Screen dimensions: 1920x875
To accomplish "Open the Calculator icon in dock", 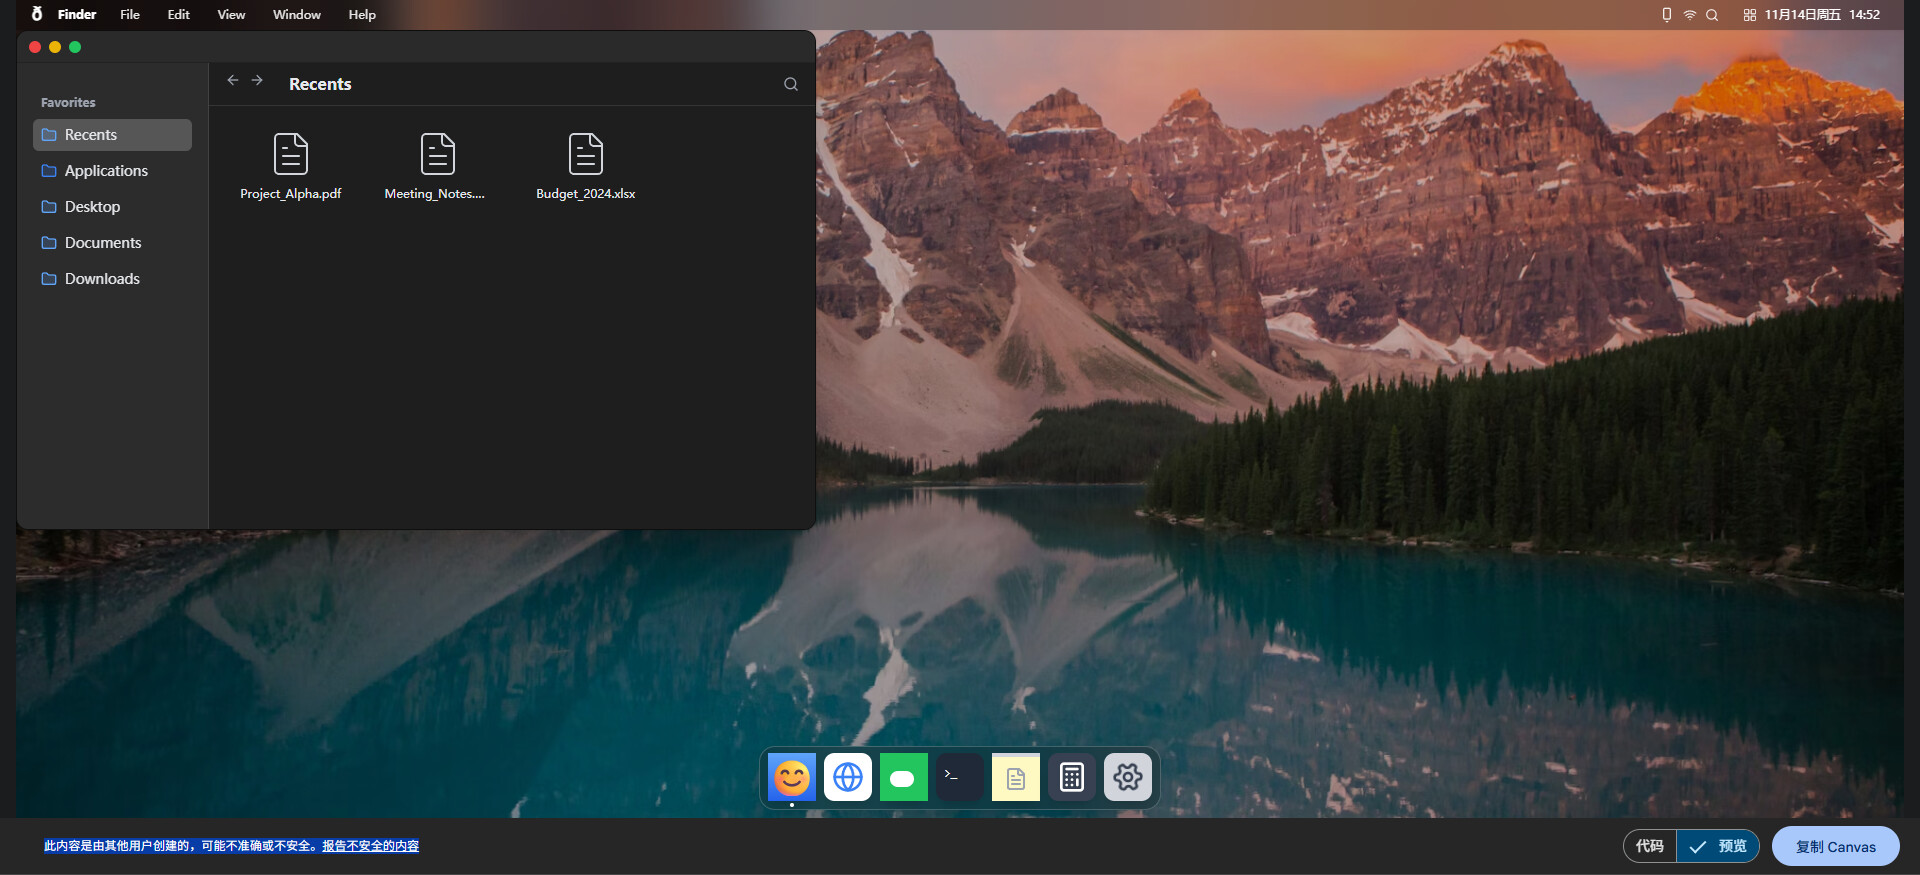I will tap(1072, 777).
